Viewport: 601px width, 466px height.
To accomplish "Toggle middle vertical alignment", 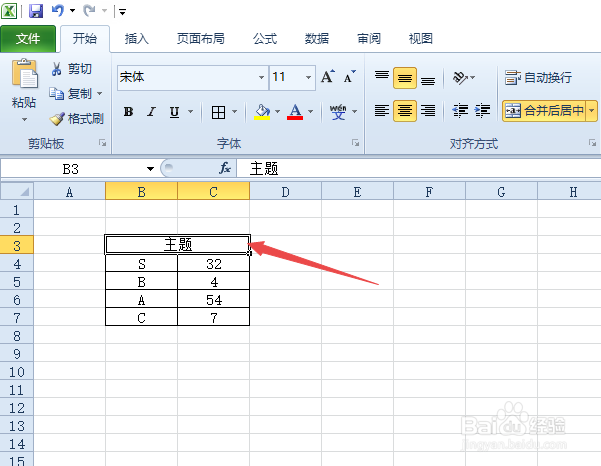I will pos(405,78).
